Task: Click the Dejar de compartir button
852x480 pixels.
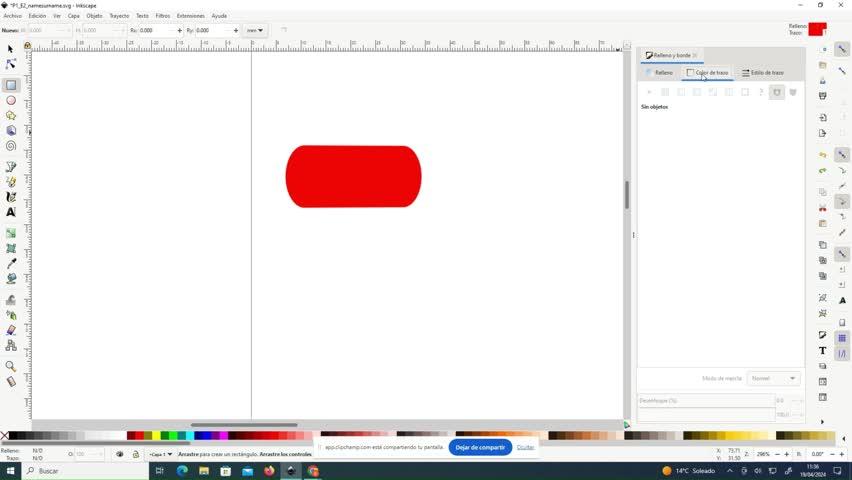Action: pyautogui.click(x=480, y=447)
